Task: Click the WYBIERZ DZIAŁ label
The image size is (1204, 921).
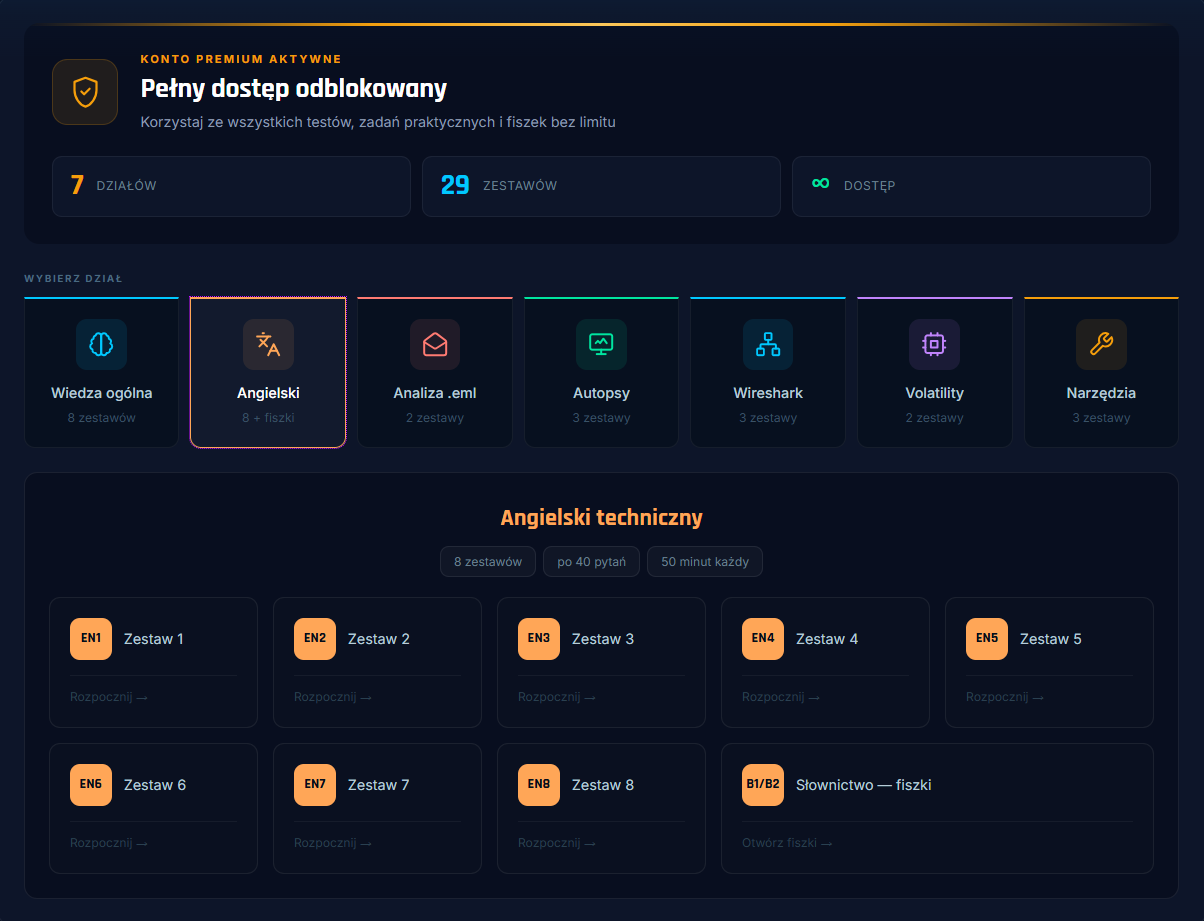Action: tap(73, 279)
